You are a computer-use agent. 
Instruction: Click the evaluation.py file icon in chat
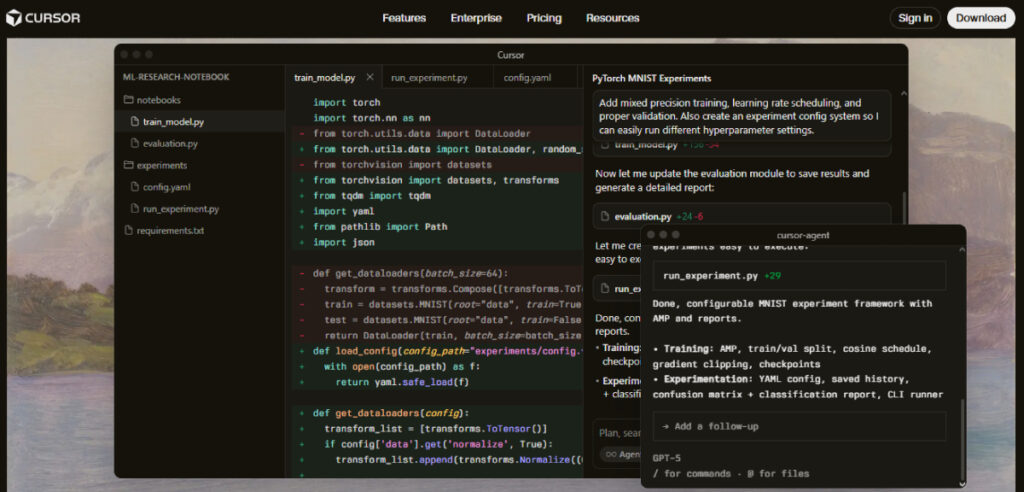click(x=604, y=216)
